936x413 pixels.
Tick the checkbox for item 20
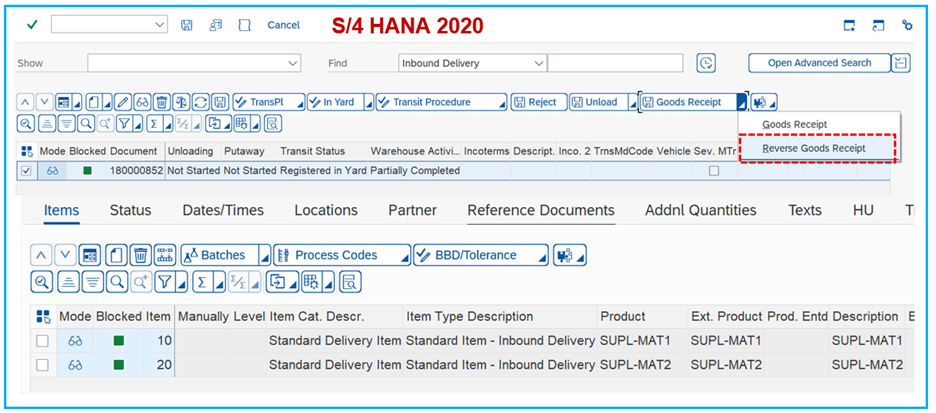pyautogui.click(x=42, y=365)
